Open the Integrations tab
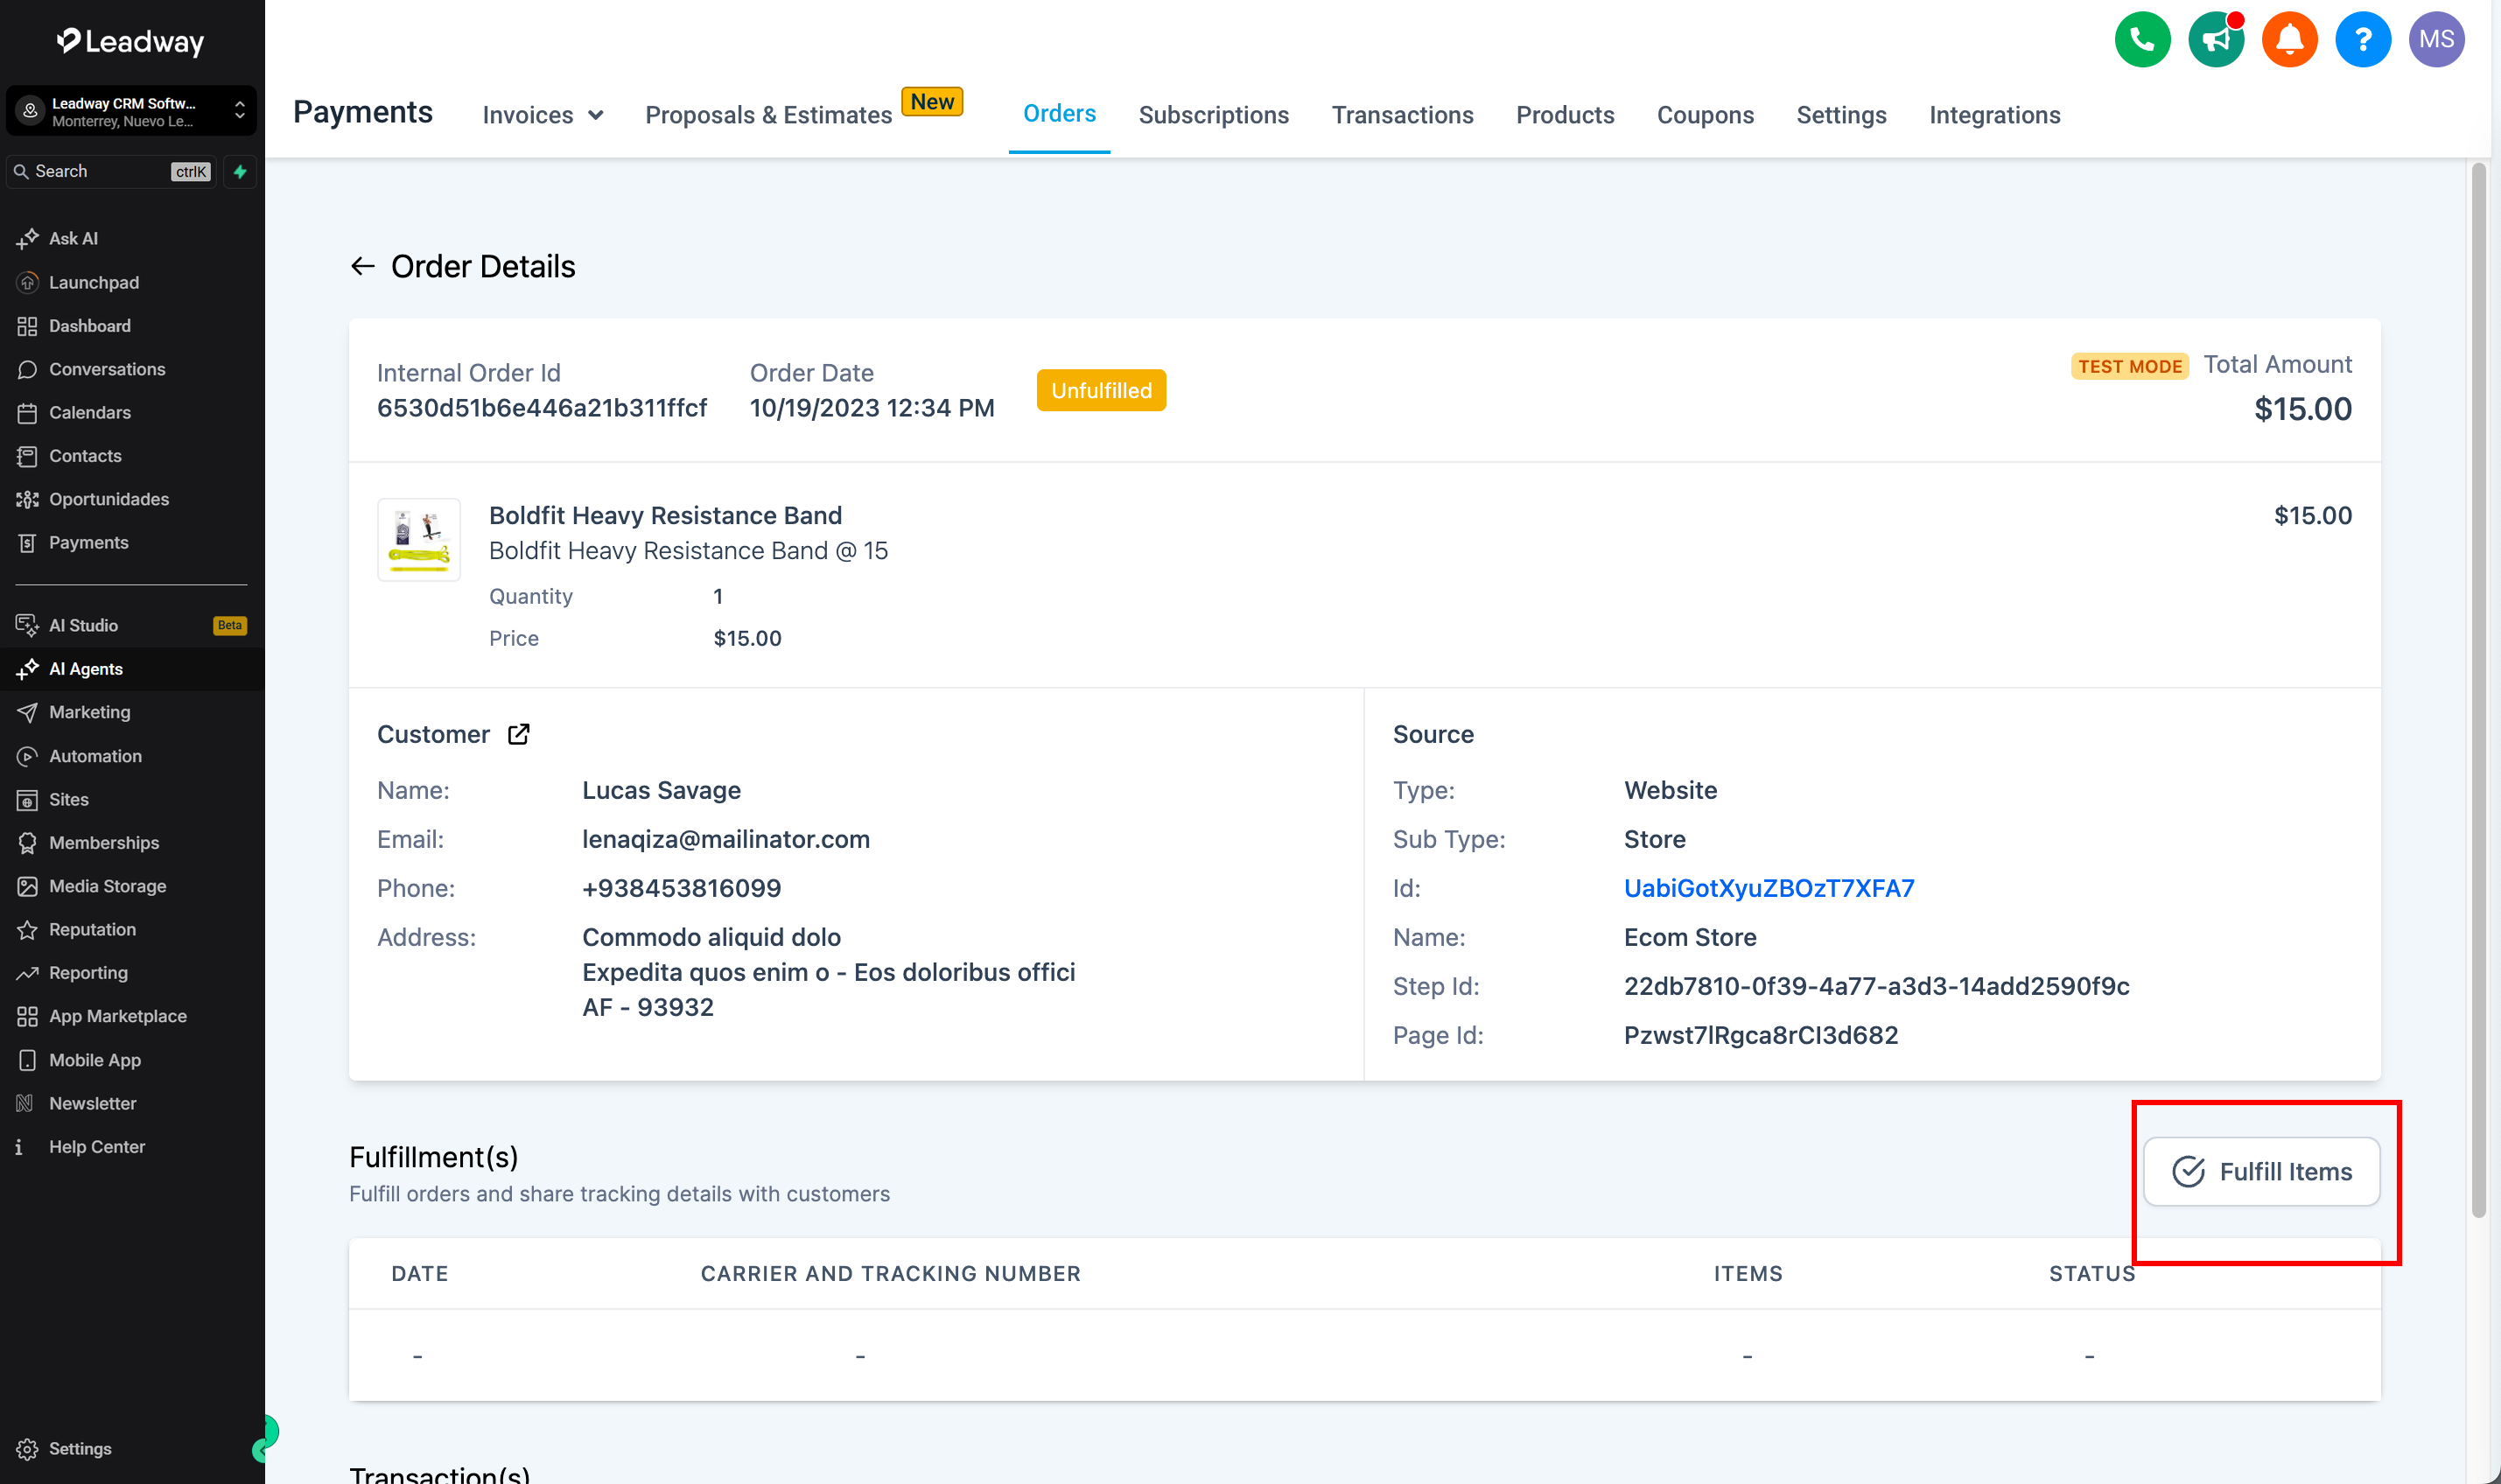2501x1484 pixels. (x=1994, y=115)
